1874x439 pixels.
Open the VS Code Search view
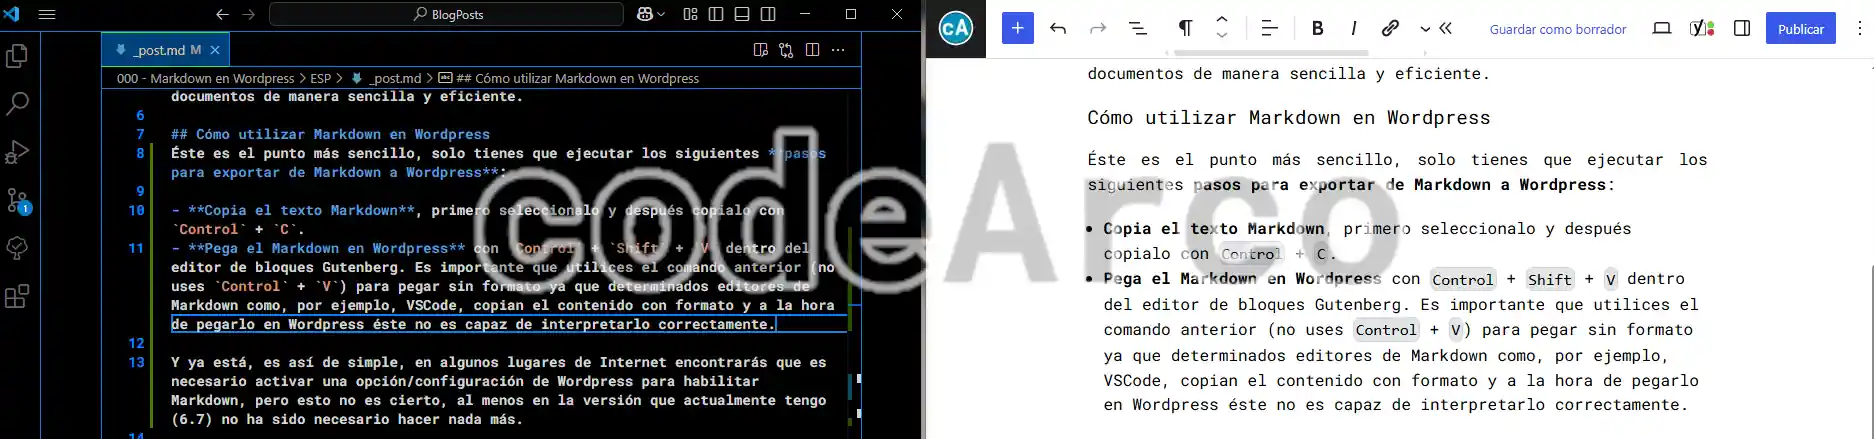tap(17, 104)
